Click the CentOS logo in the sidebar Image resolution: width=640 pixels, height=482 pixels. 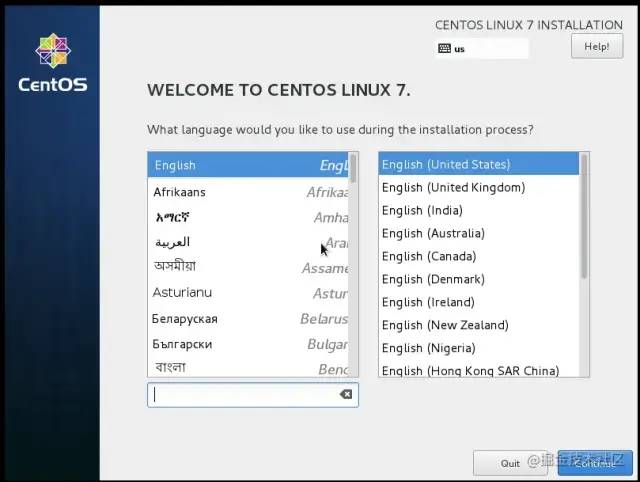tap(53, 62)
